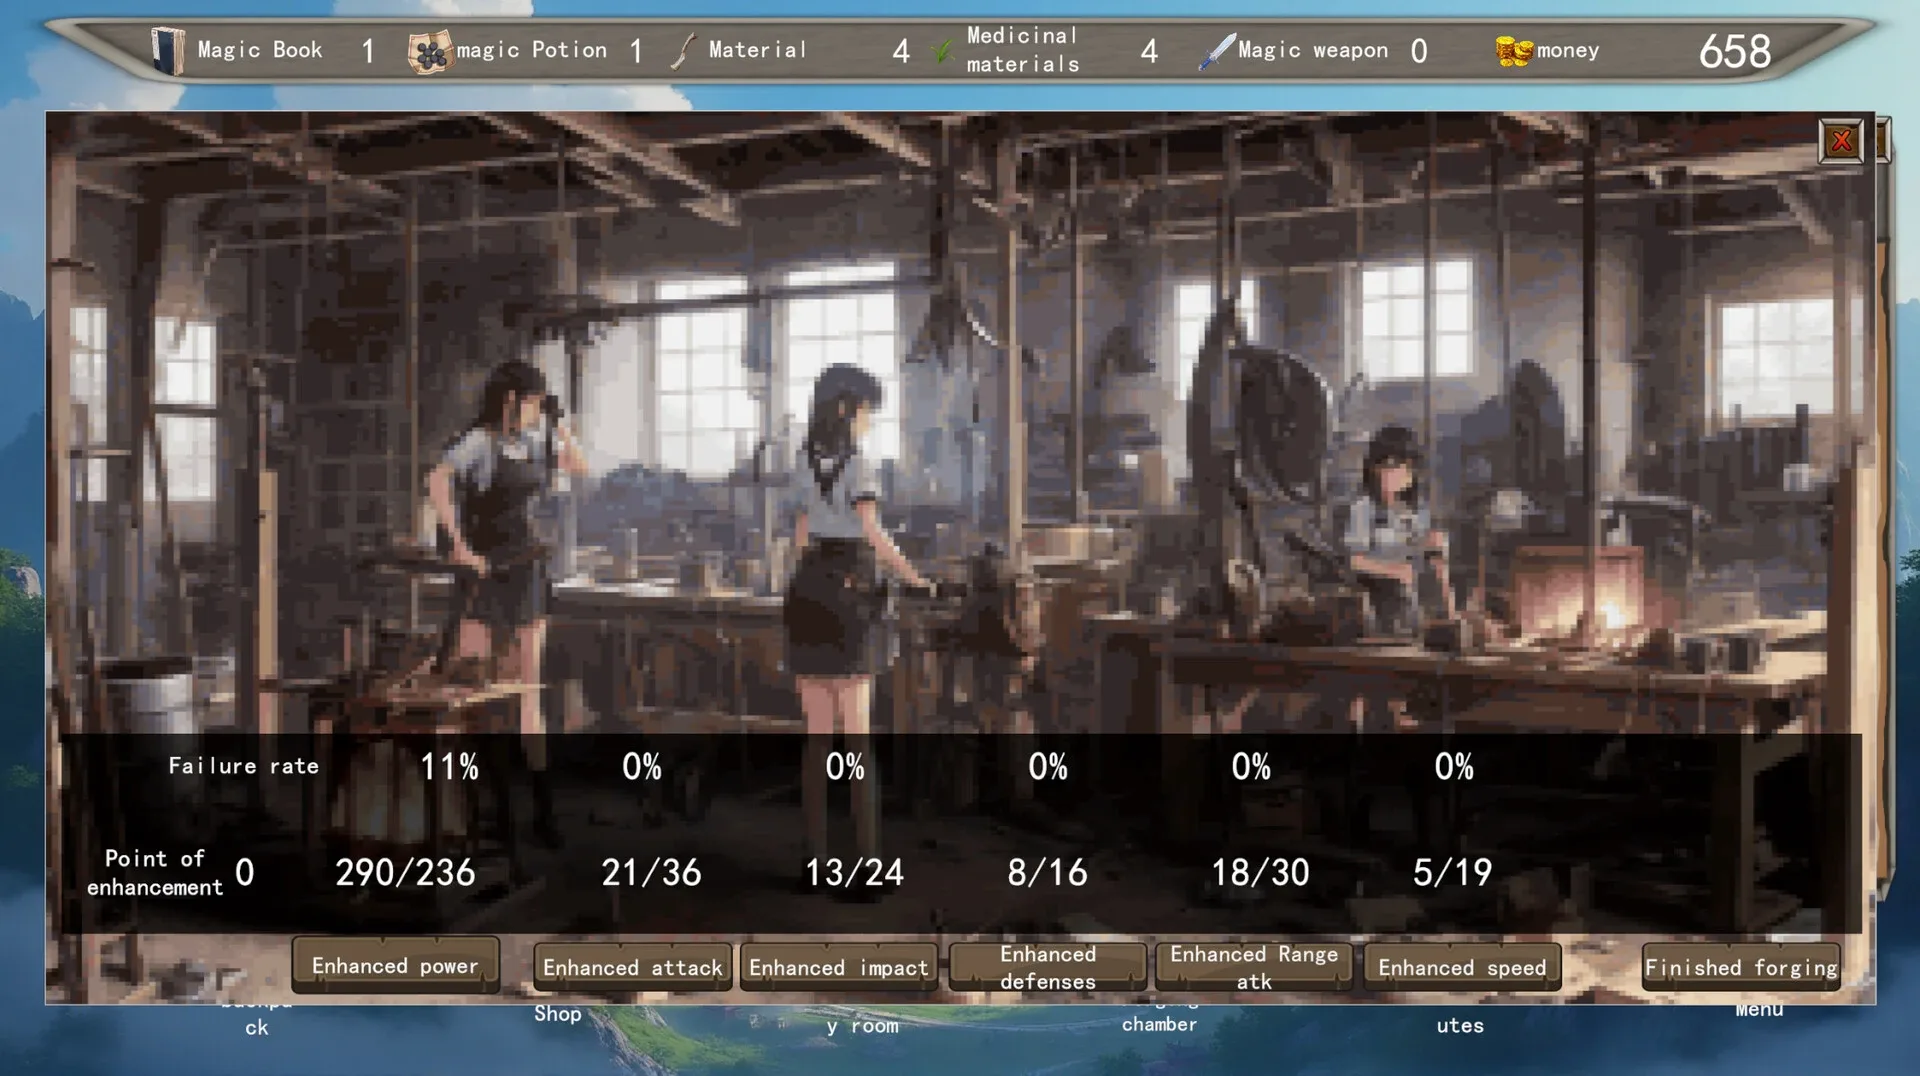1920x1076 pixels.
Task: Click the Material stick icon
Action: coord(683,51)
